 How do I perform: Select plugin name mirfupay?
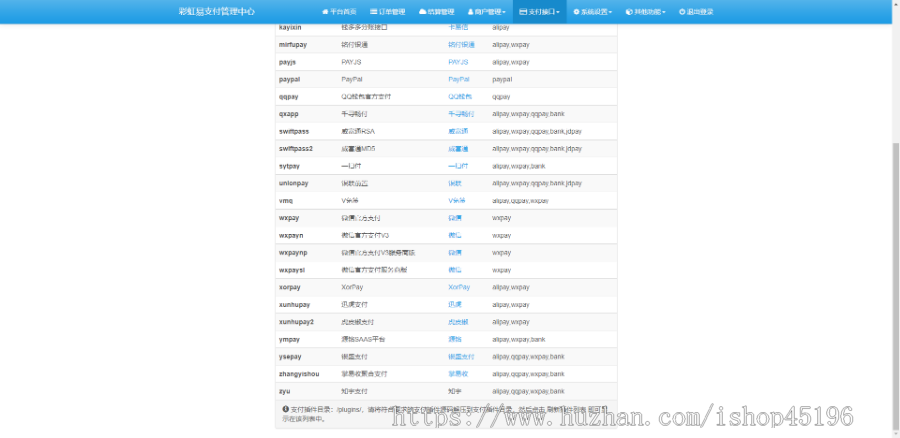(x=293, y=45)
